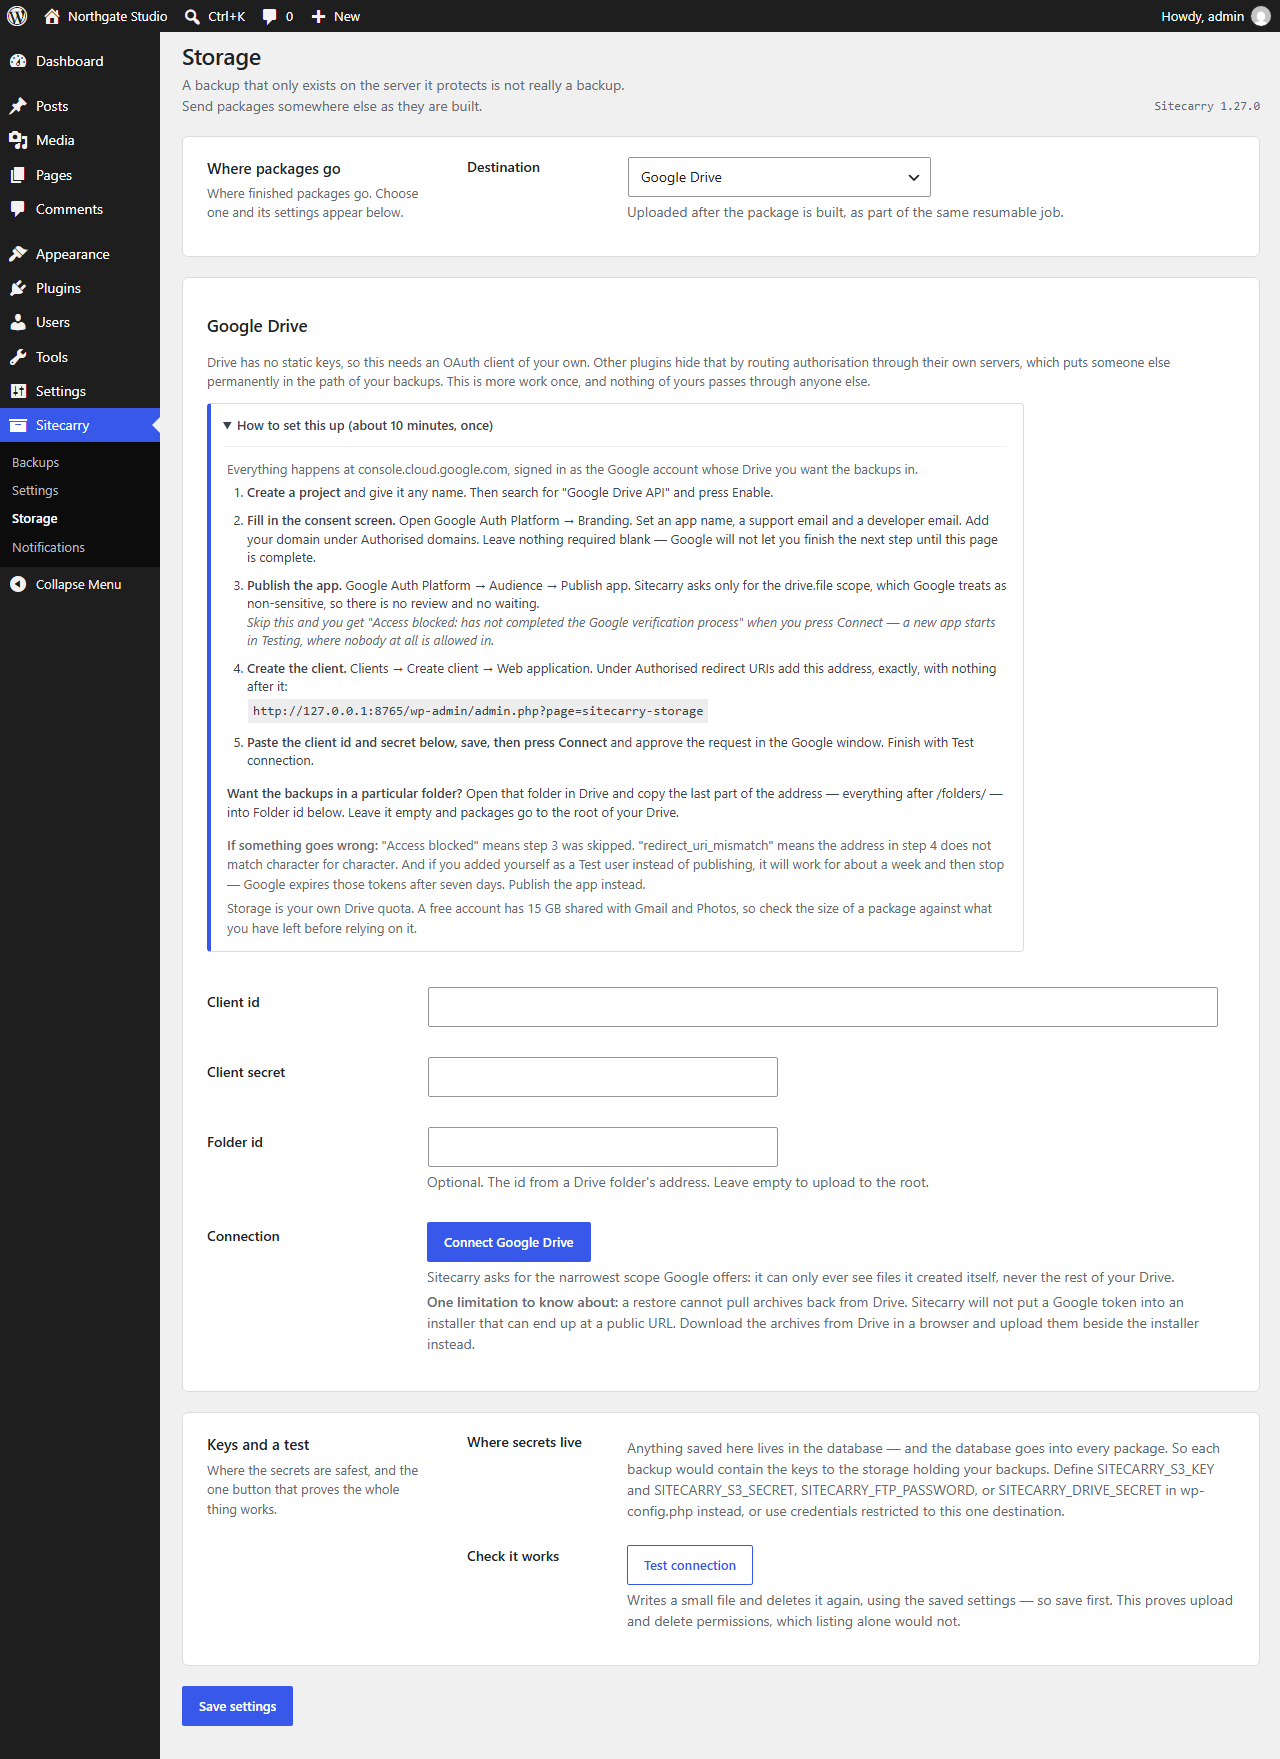Screen dimensions: 1280x1759
Task: Click the Settings sliders icon
Action: tap(18, 391)
